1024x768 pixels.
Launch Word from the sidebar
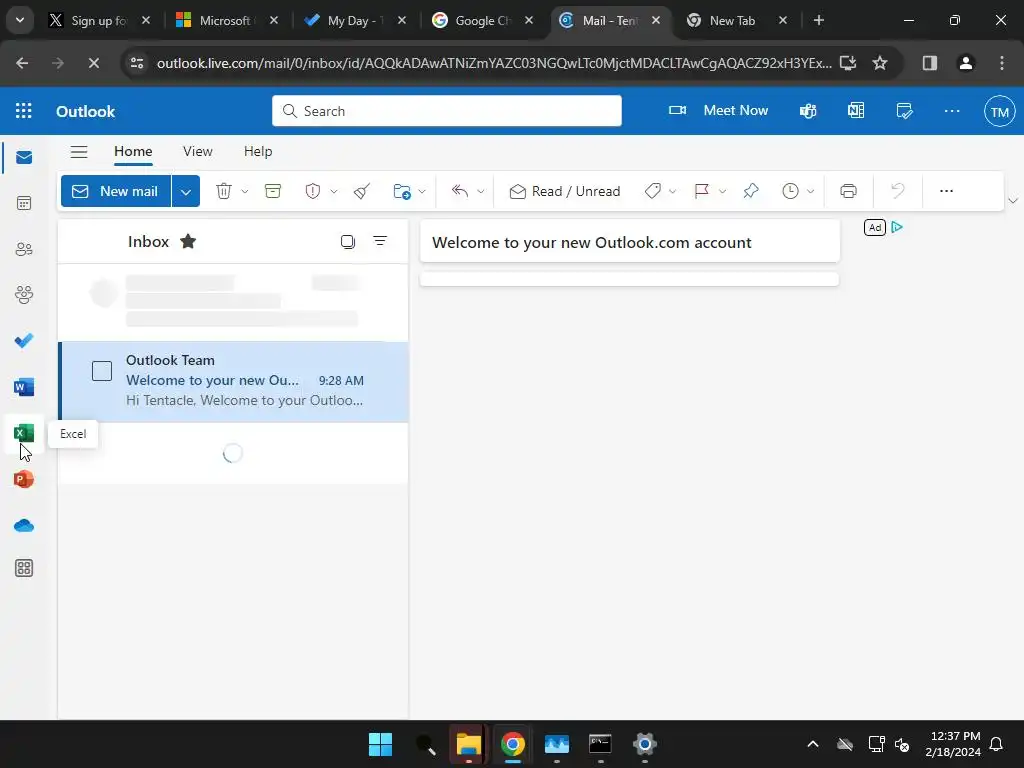tap(24, 387)
